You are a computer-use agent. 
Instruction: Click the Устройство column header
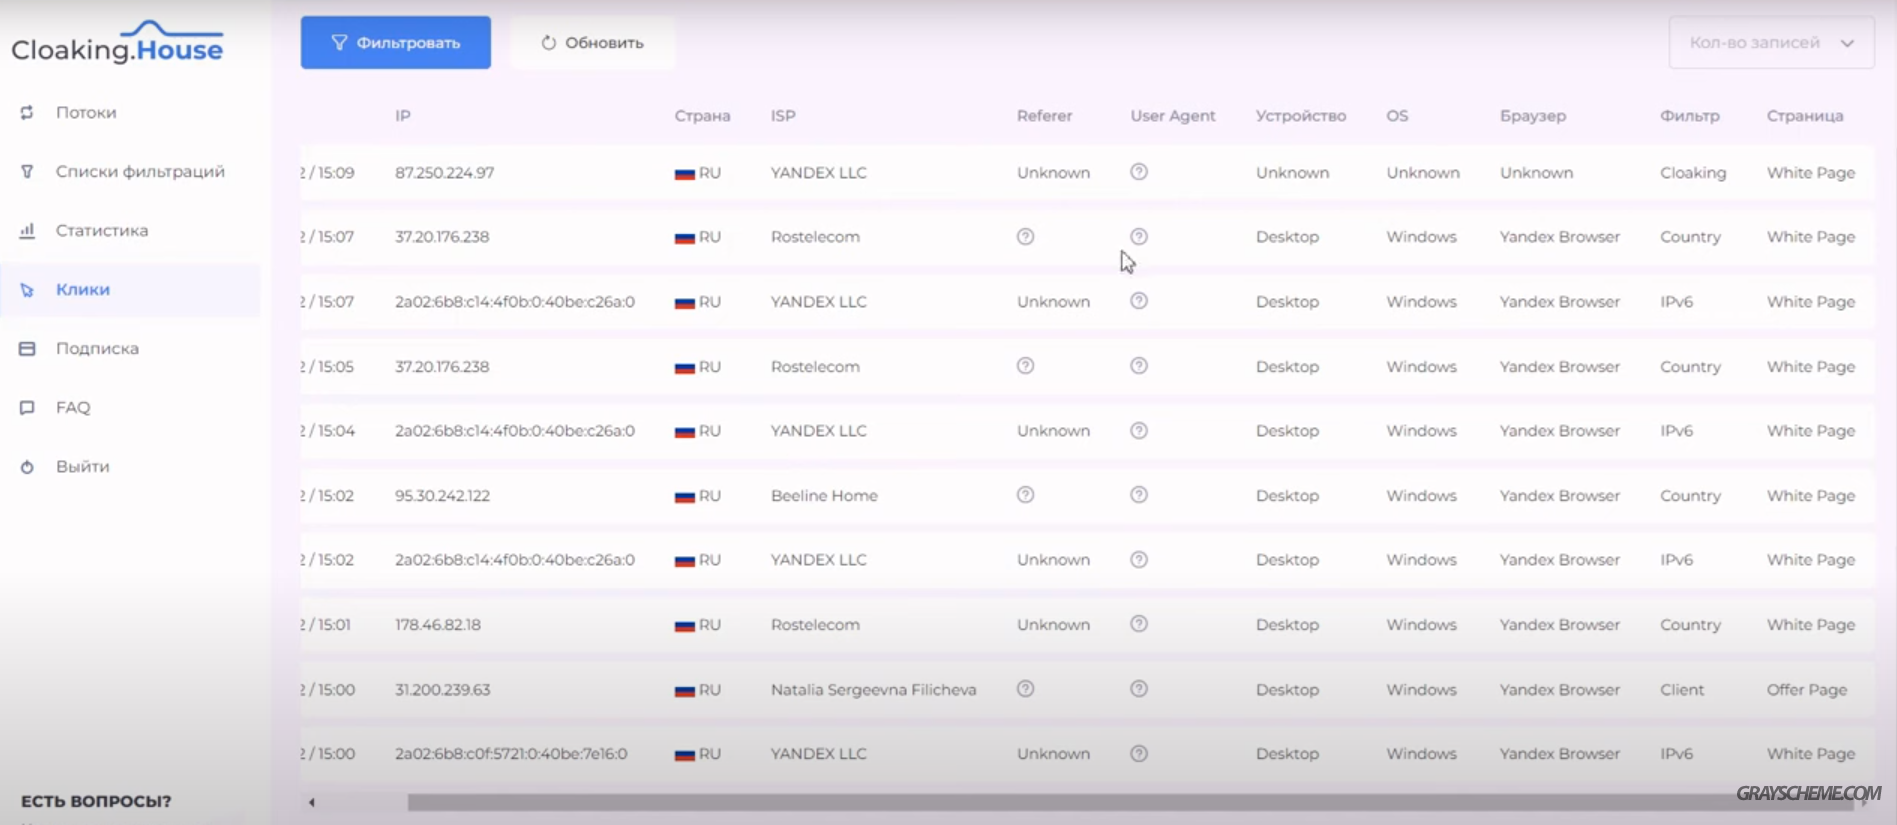pos(1301,115)
